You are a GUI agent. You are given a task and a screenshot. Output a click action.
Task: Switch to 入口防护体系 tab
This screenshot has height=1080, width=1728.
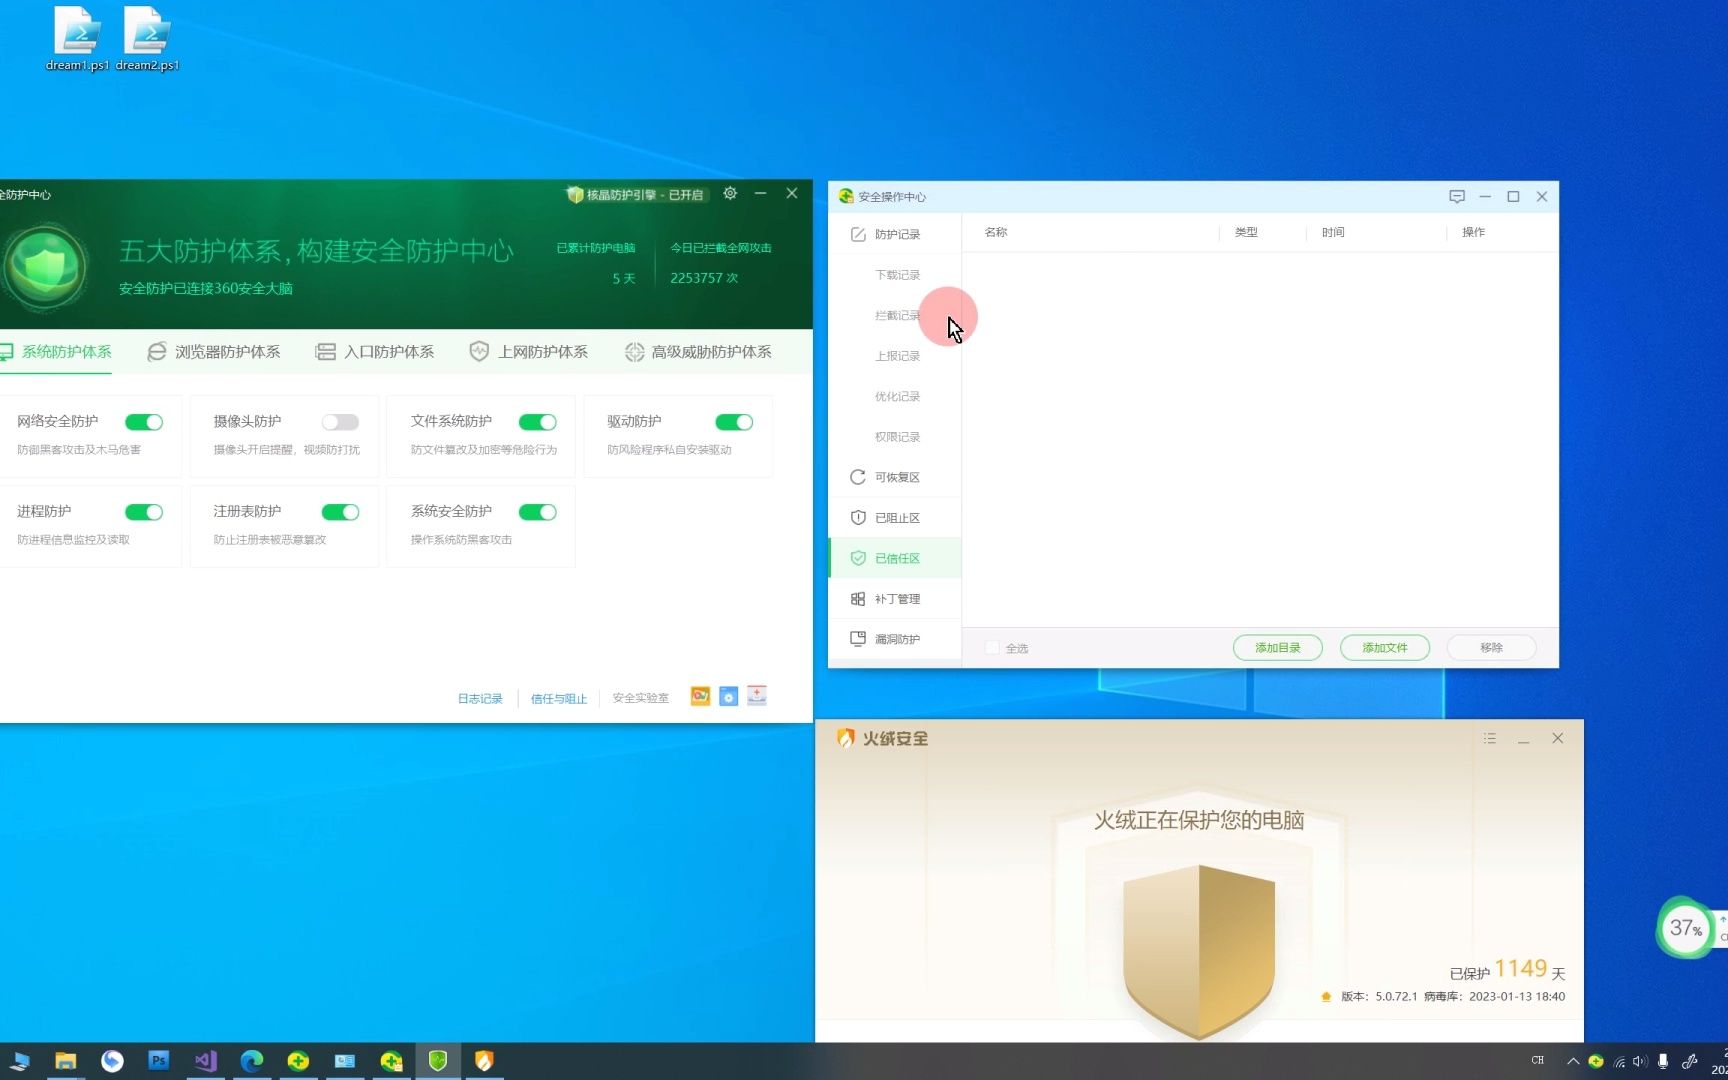(x=375, y=352)
